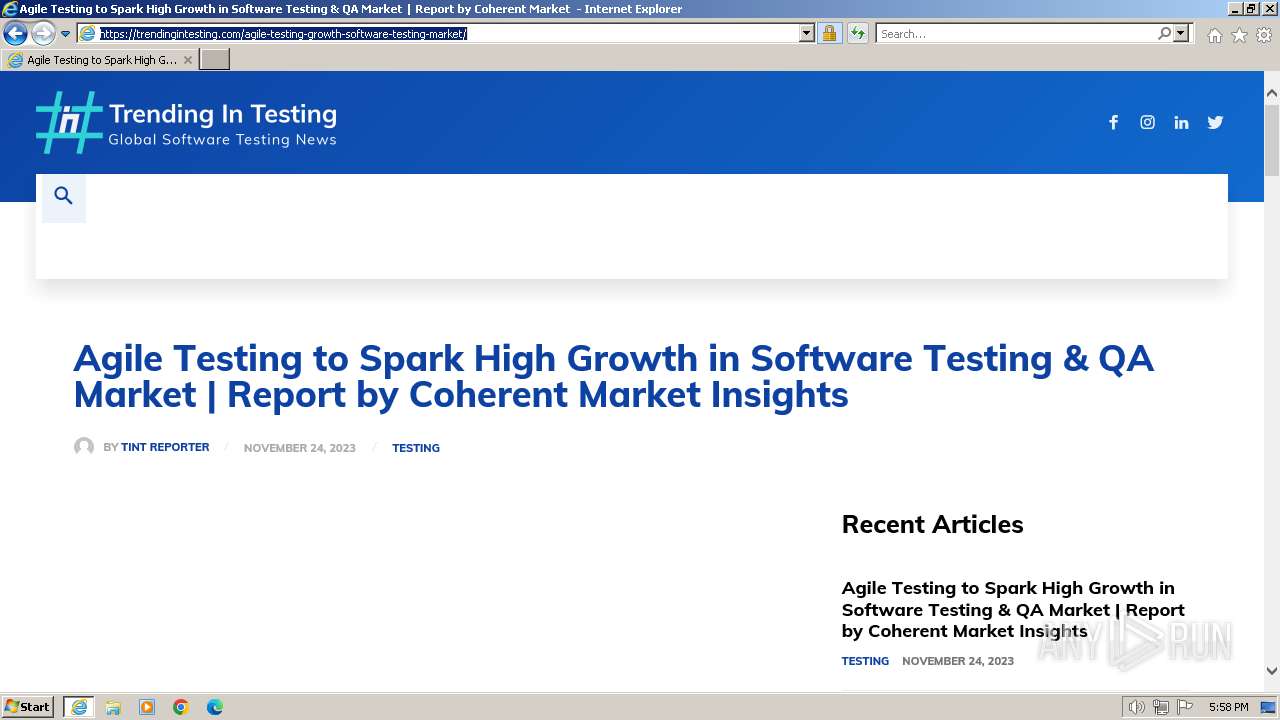Click the refresh page icon
Viewport: 1280px width, 720px height.
coord(857,33)
